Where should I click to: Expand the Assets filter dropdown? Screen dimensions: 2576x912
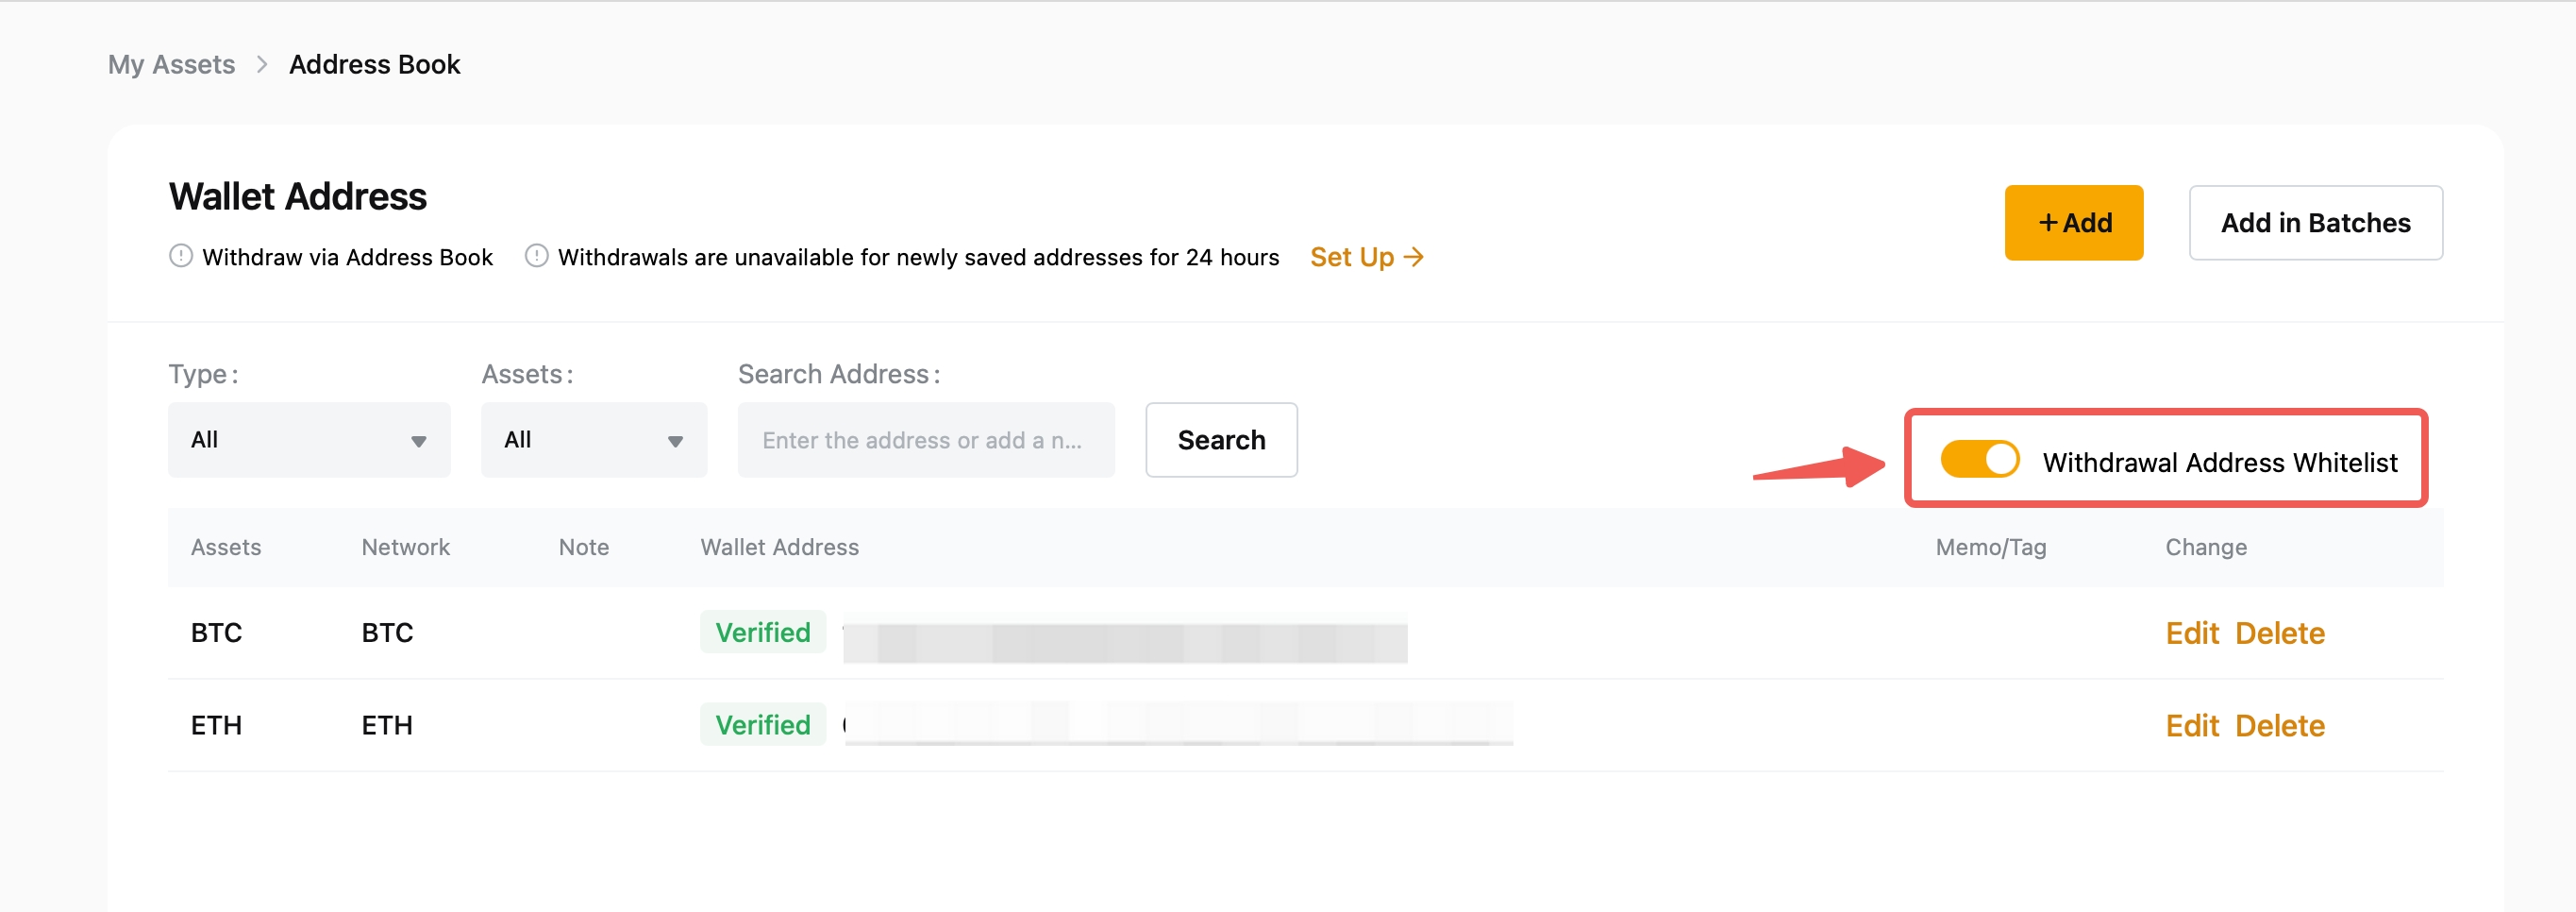tap(593, 440)
